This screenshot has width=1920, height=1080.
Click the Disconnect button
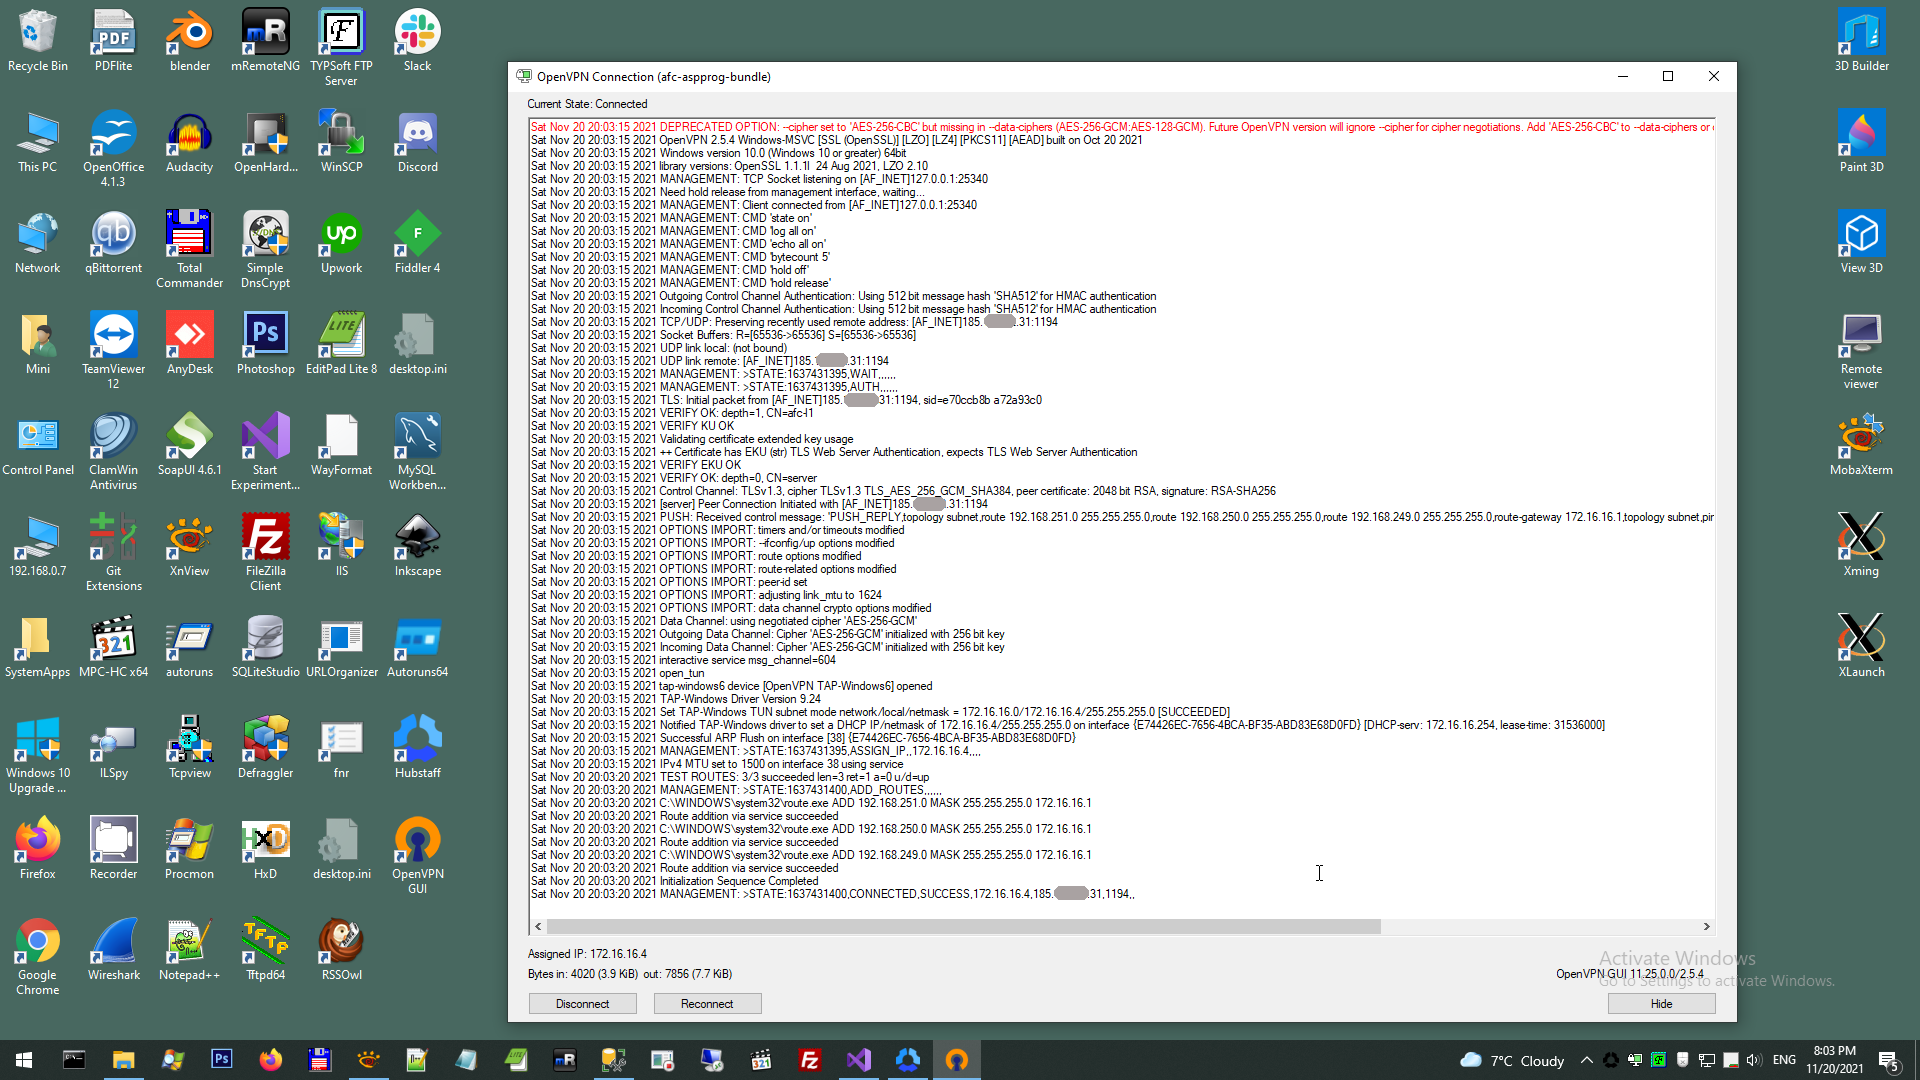tap(582, 1003)
